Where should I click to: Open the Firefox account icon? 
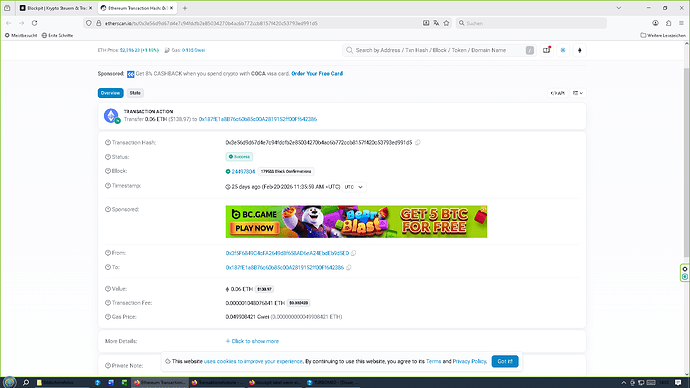(x=655, y=23)
